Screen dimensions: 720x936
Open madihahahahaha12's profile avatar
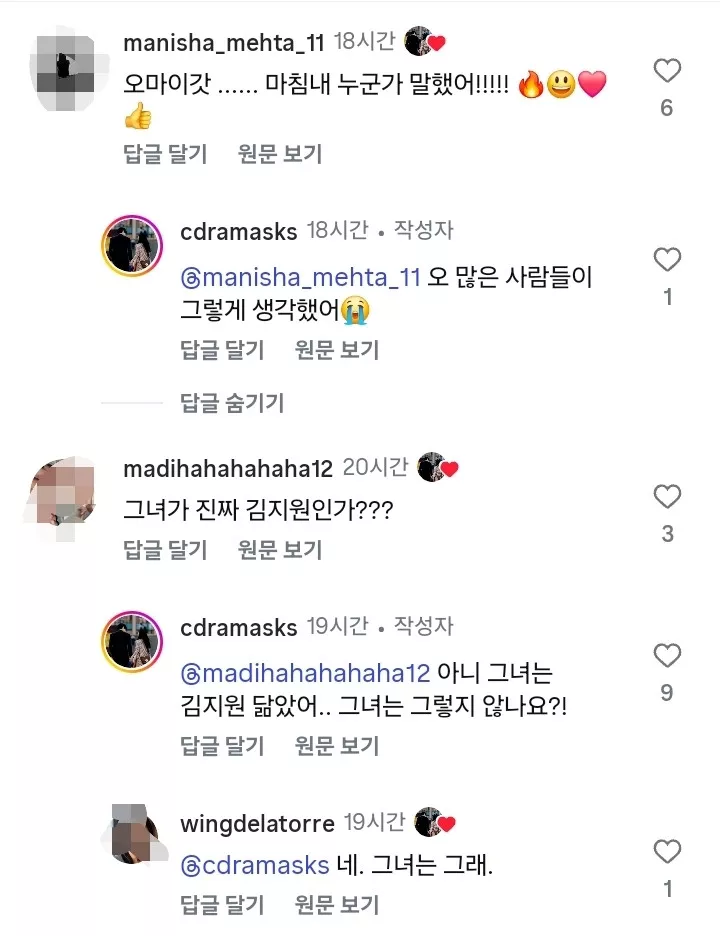point(62,490)
